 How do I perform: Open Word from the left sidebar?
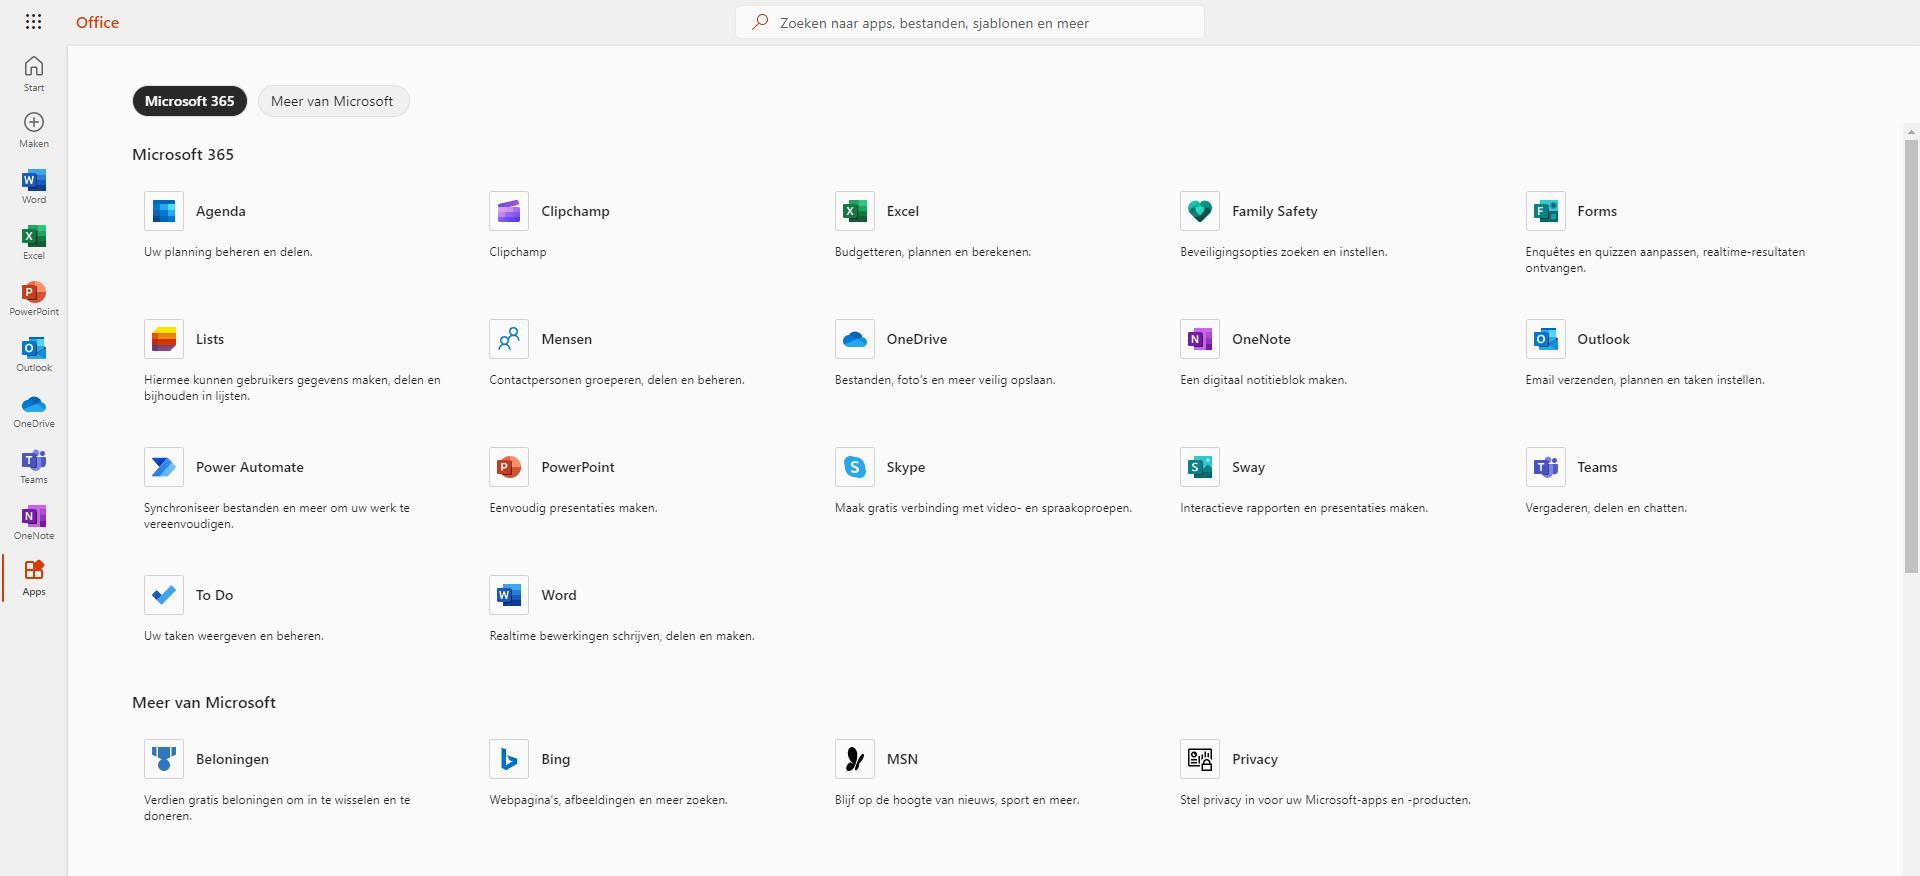(34, 186)
